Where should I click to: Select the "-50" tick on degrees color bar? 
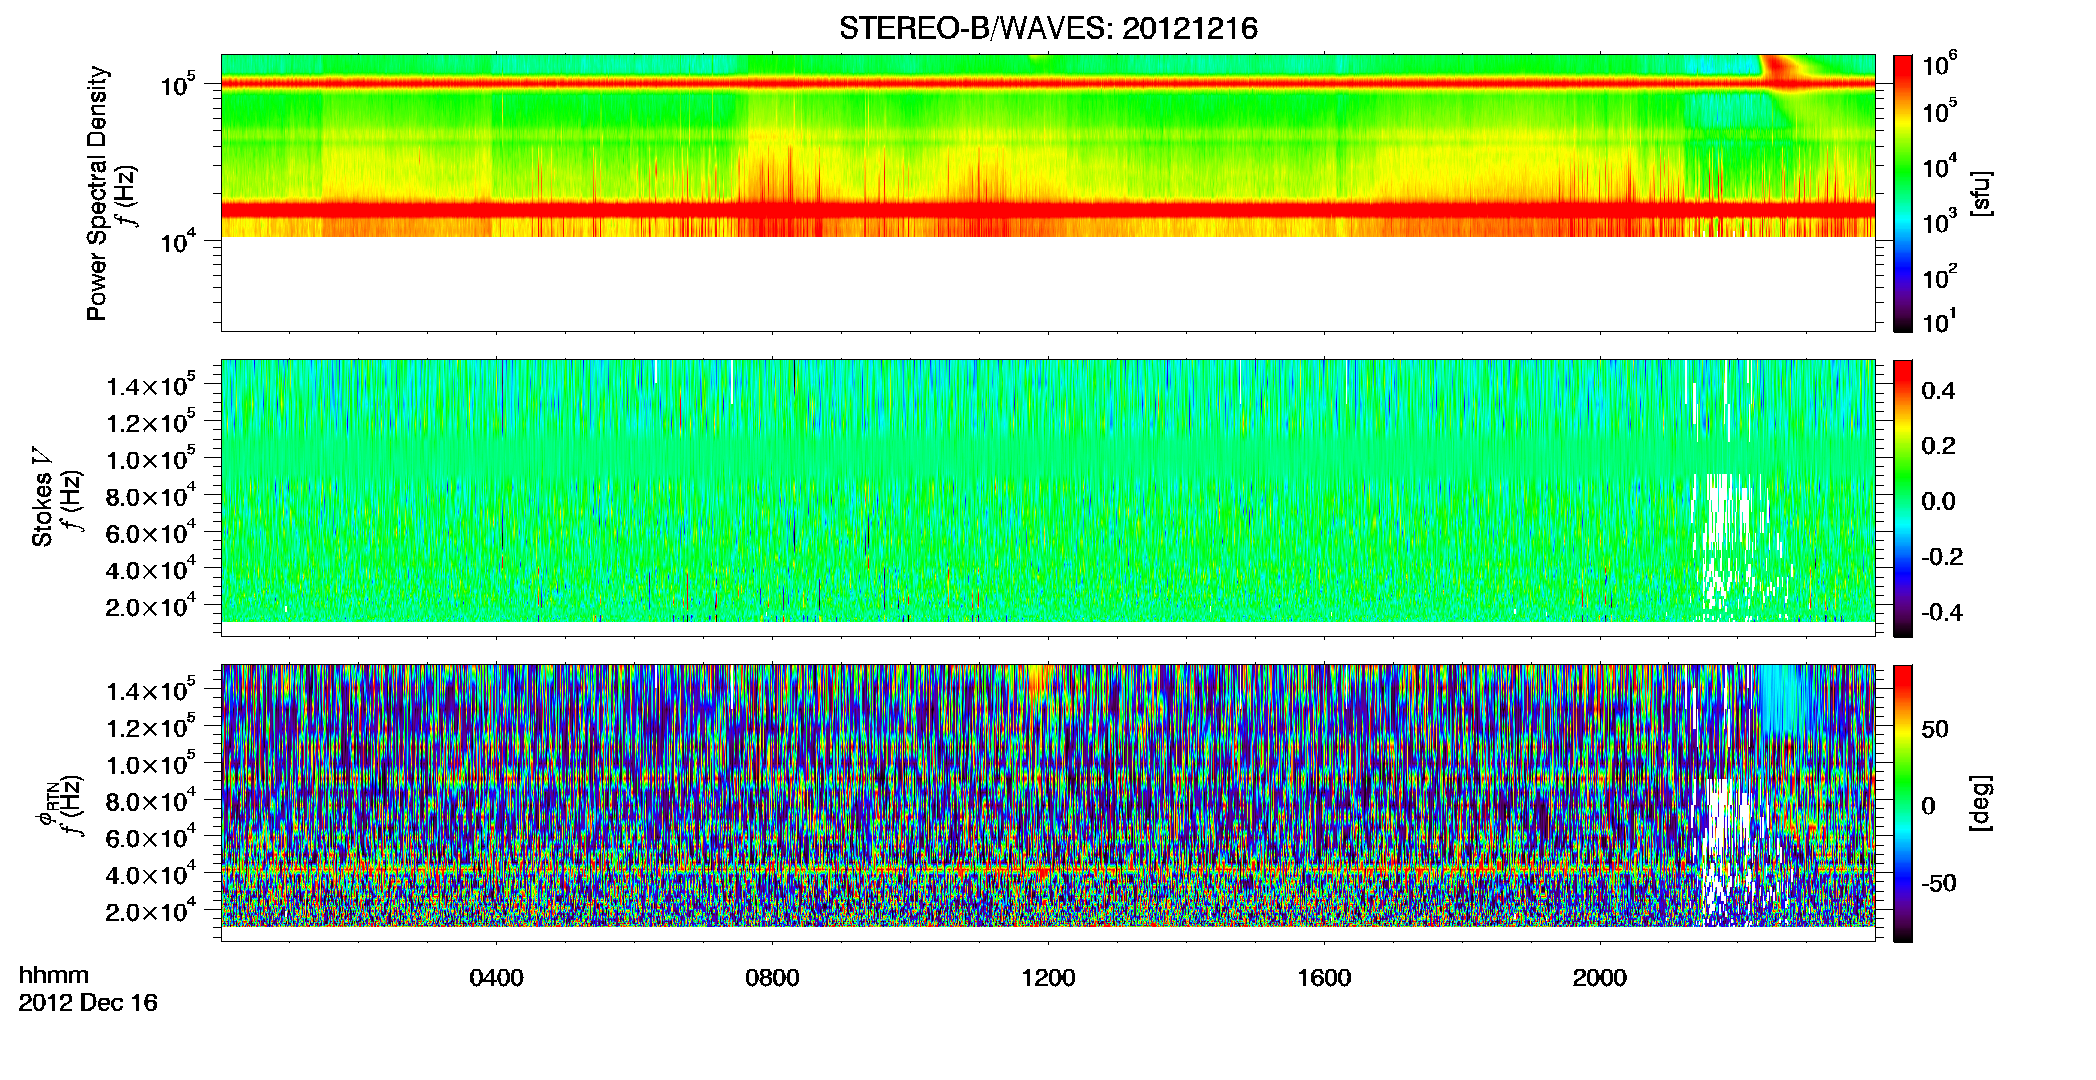pos(1939,884)
